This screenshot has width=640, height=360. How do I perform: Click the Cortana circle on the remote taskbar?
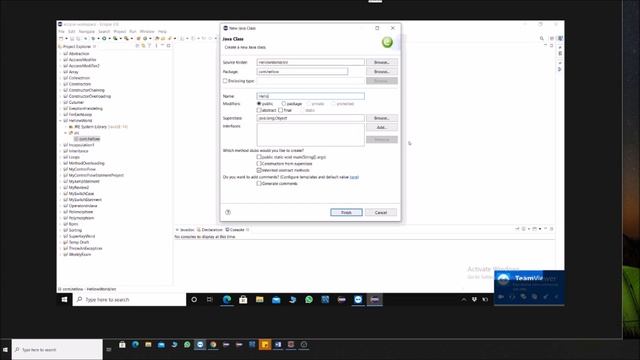pos(194,300)
